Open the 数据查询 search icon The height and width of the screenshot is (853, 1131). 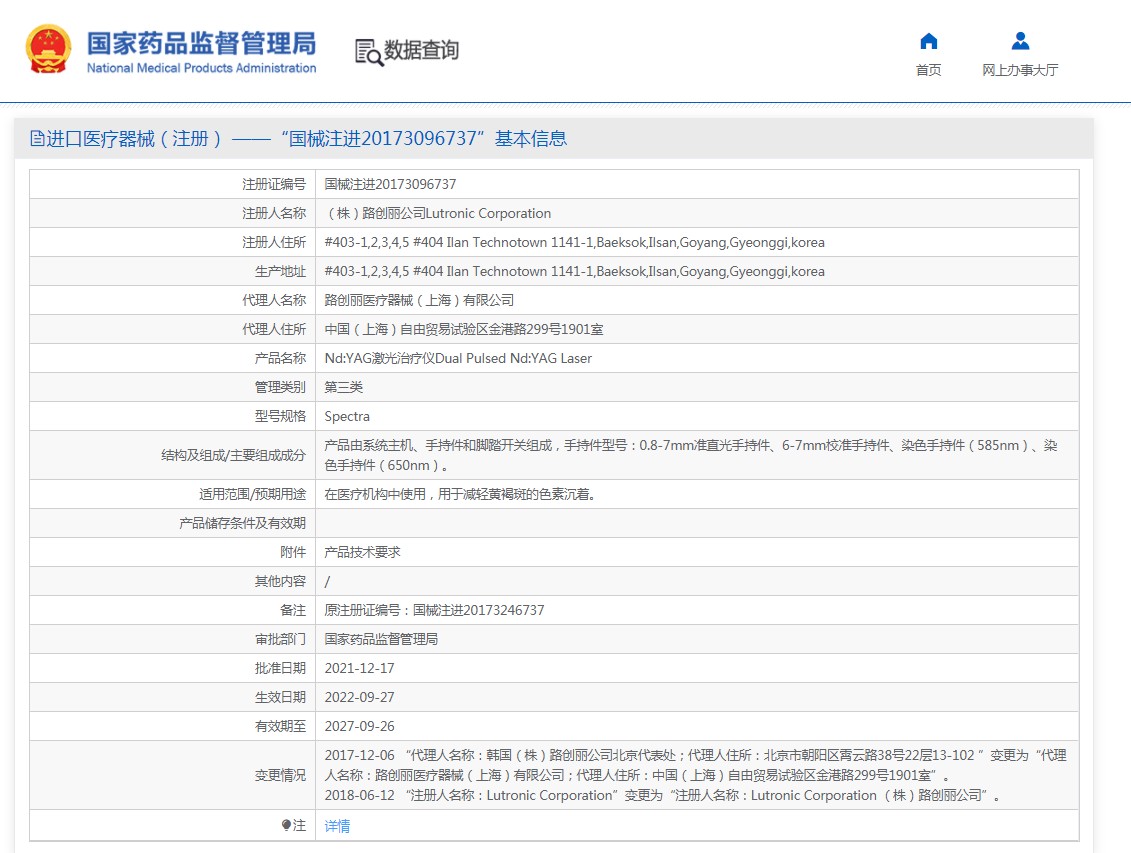point(369,53)
